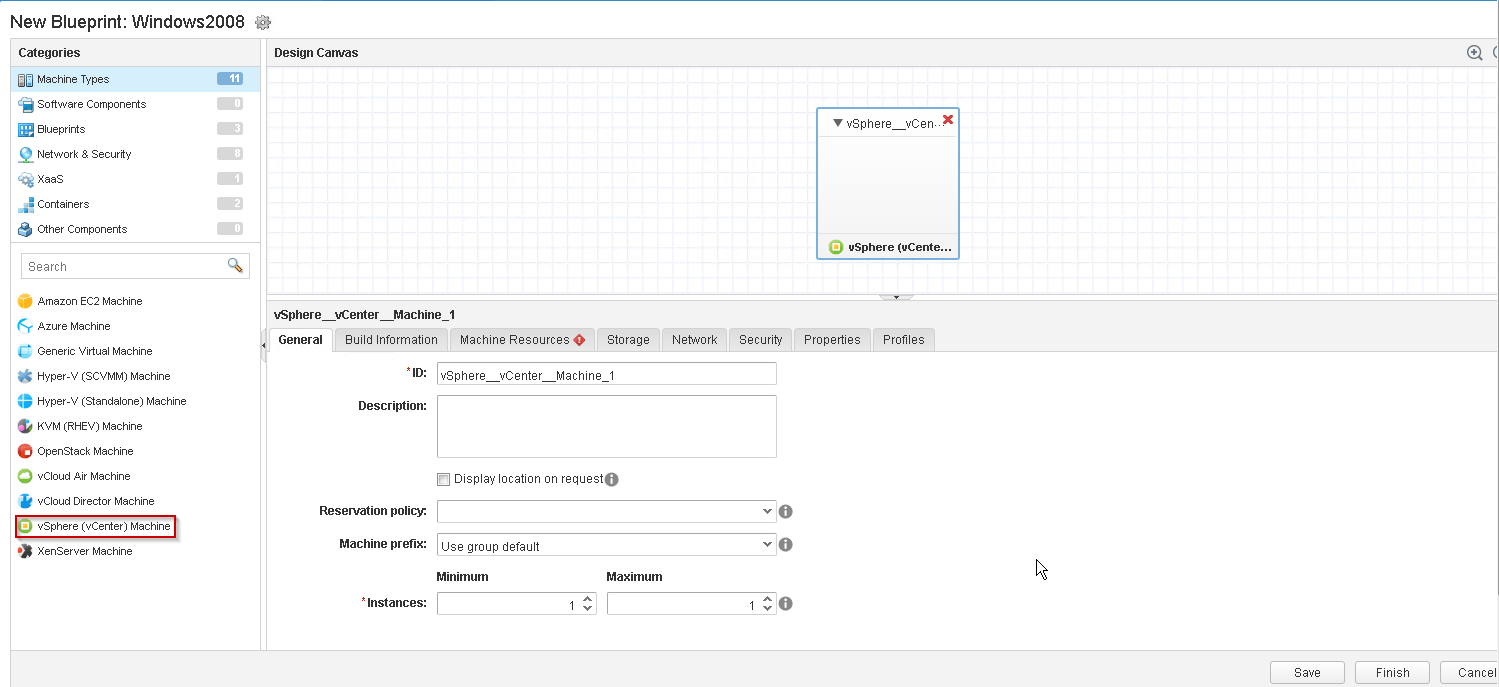The width and height of the screenshot is (1499, 687).
Task: Click the Description text area
Action: pyautogui.click(x=606, y=426)
